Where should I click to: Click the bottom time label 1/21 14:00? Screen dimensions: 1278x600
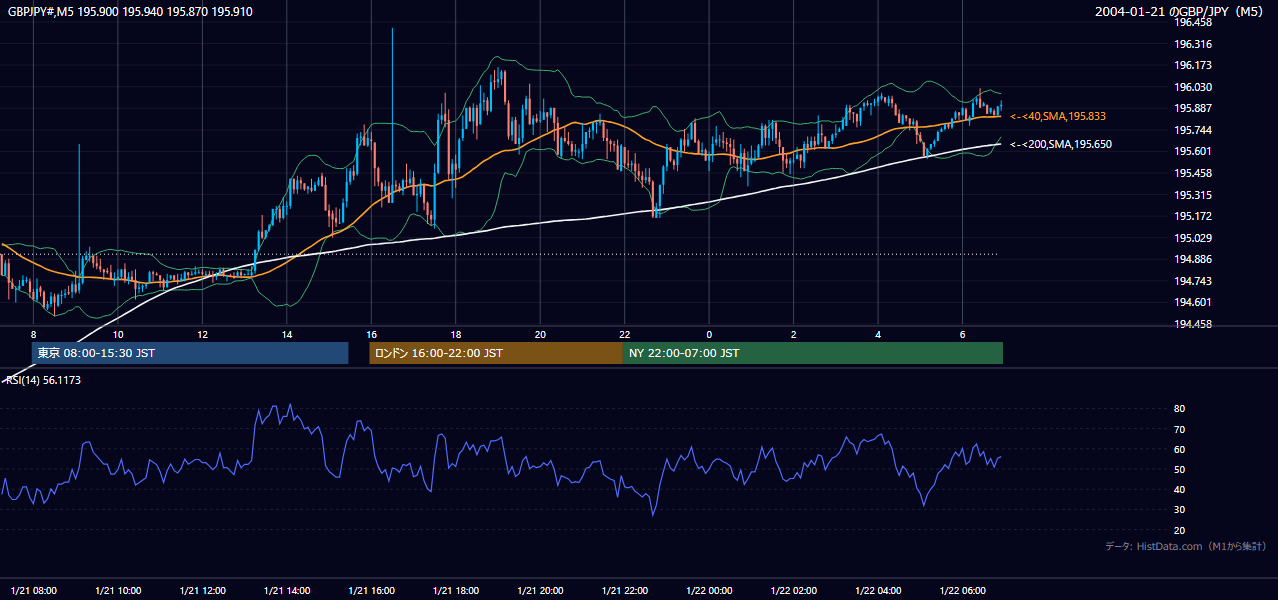[287, 591]
